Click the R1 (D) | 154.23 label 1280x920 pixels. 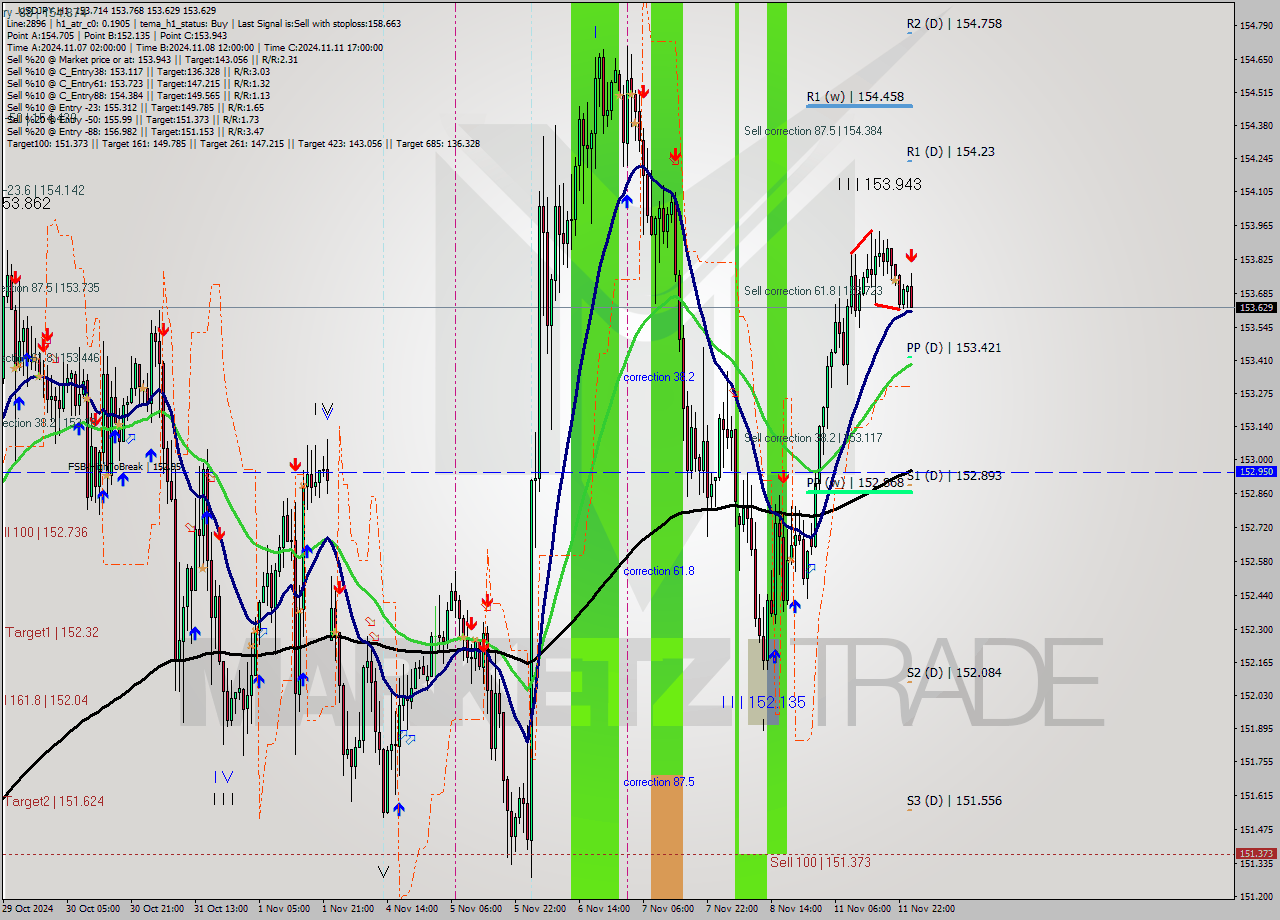pos(950,152)
